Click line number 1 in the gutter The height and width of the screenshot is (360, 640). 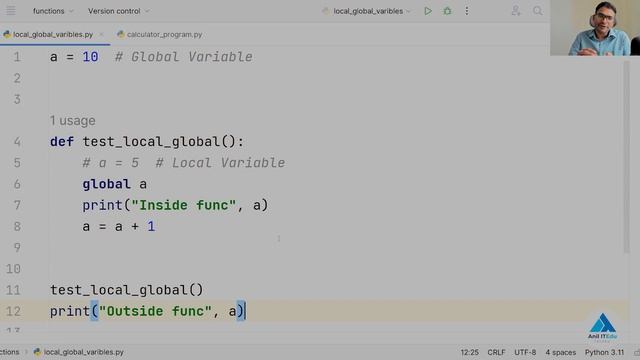[x=17, y=57]
